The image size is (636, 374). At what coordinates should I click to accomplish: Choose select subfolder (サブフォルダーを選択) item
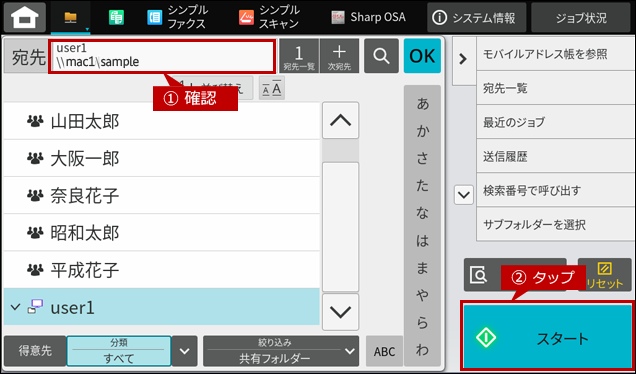pyautogui.click(x=556, y=224)
